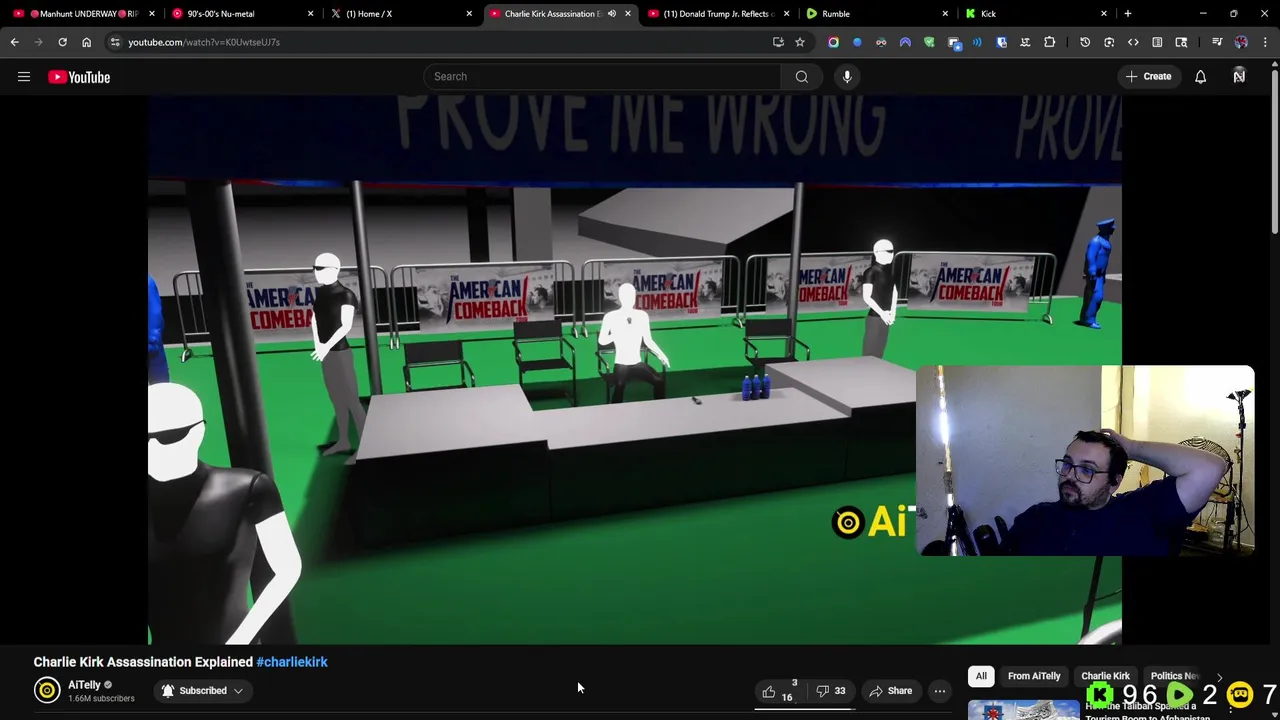Click the green shield extension icon
The image size is (1280, 720).
click(929, 42)
